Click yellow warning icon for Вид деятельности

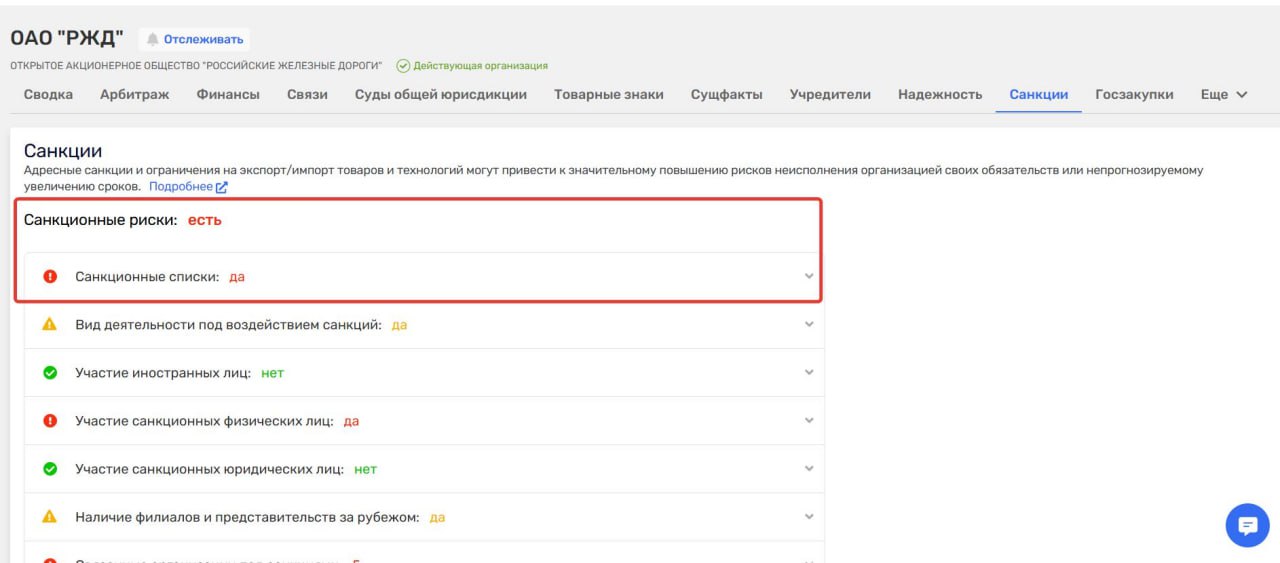(x=50, y=325)
